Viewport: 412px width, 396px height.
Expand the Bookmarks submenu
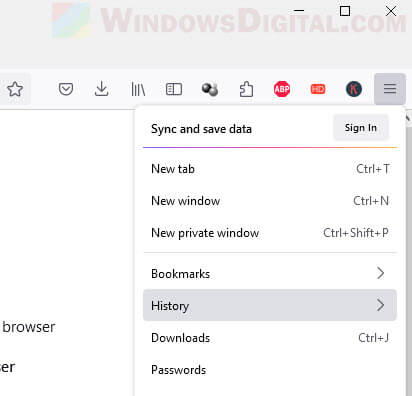pos(270,274)
